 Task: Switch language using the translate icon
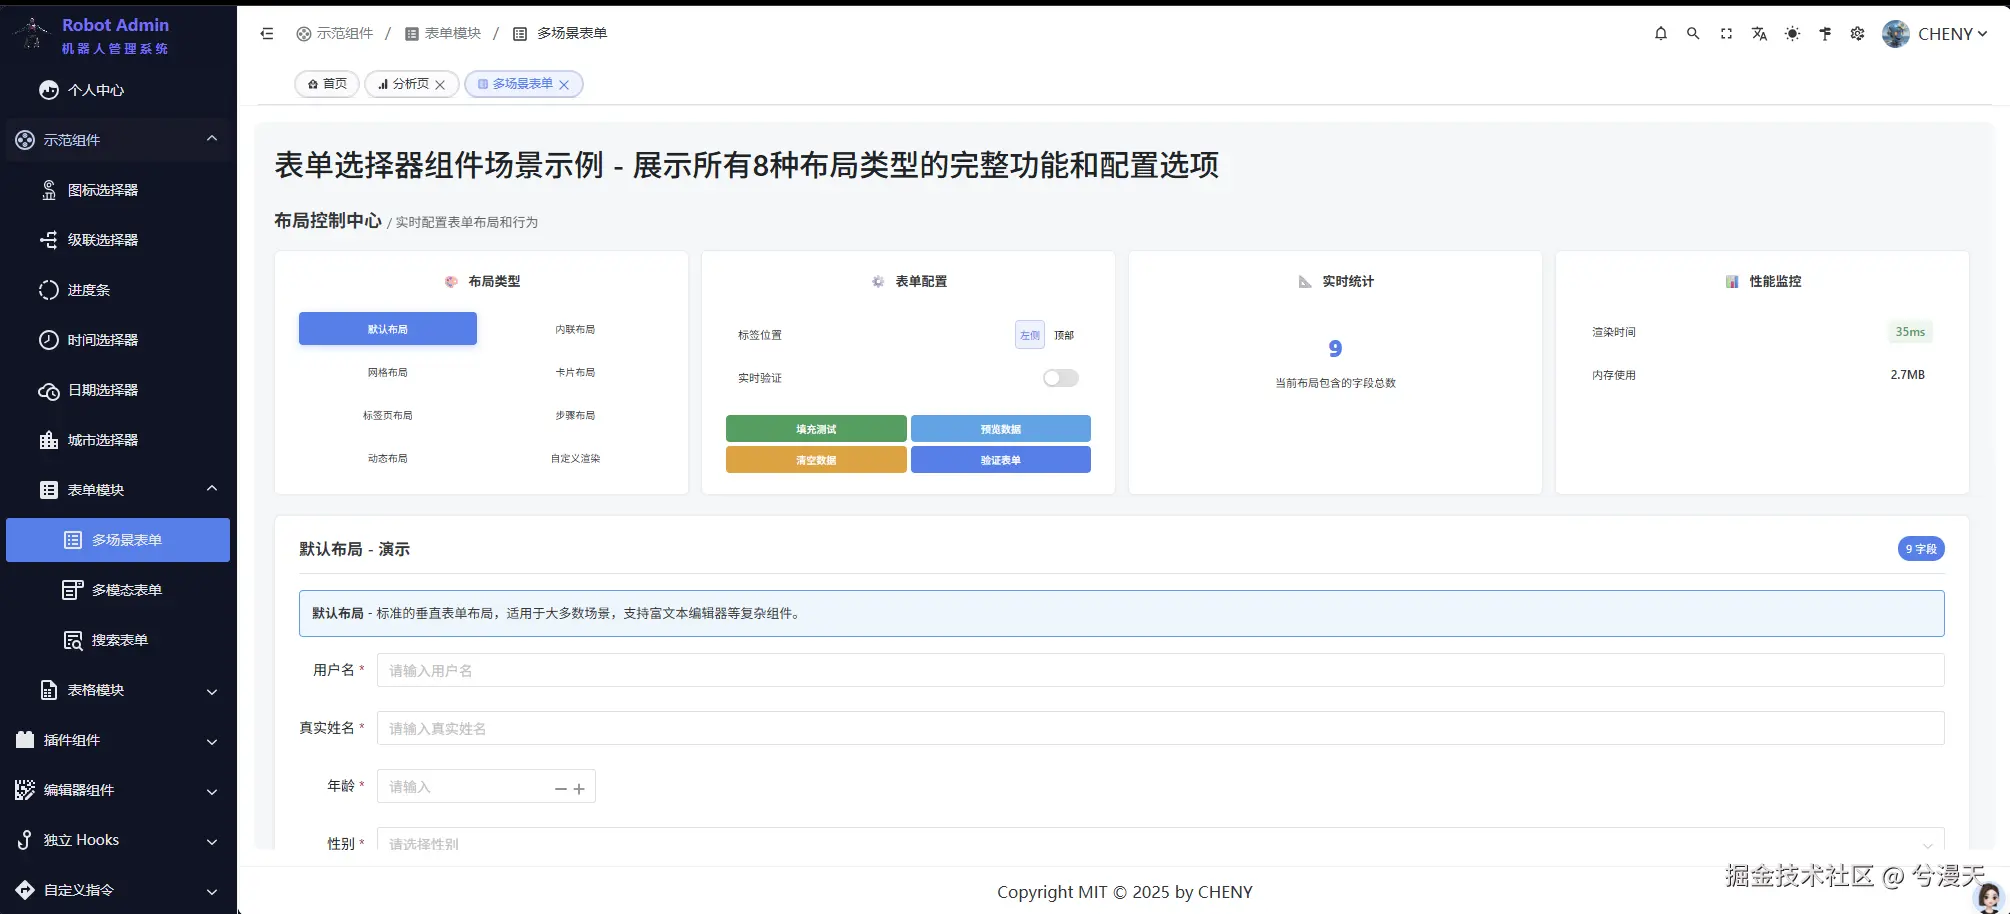pos(1759,33)
